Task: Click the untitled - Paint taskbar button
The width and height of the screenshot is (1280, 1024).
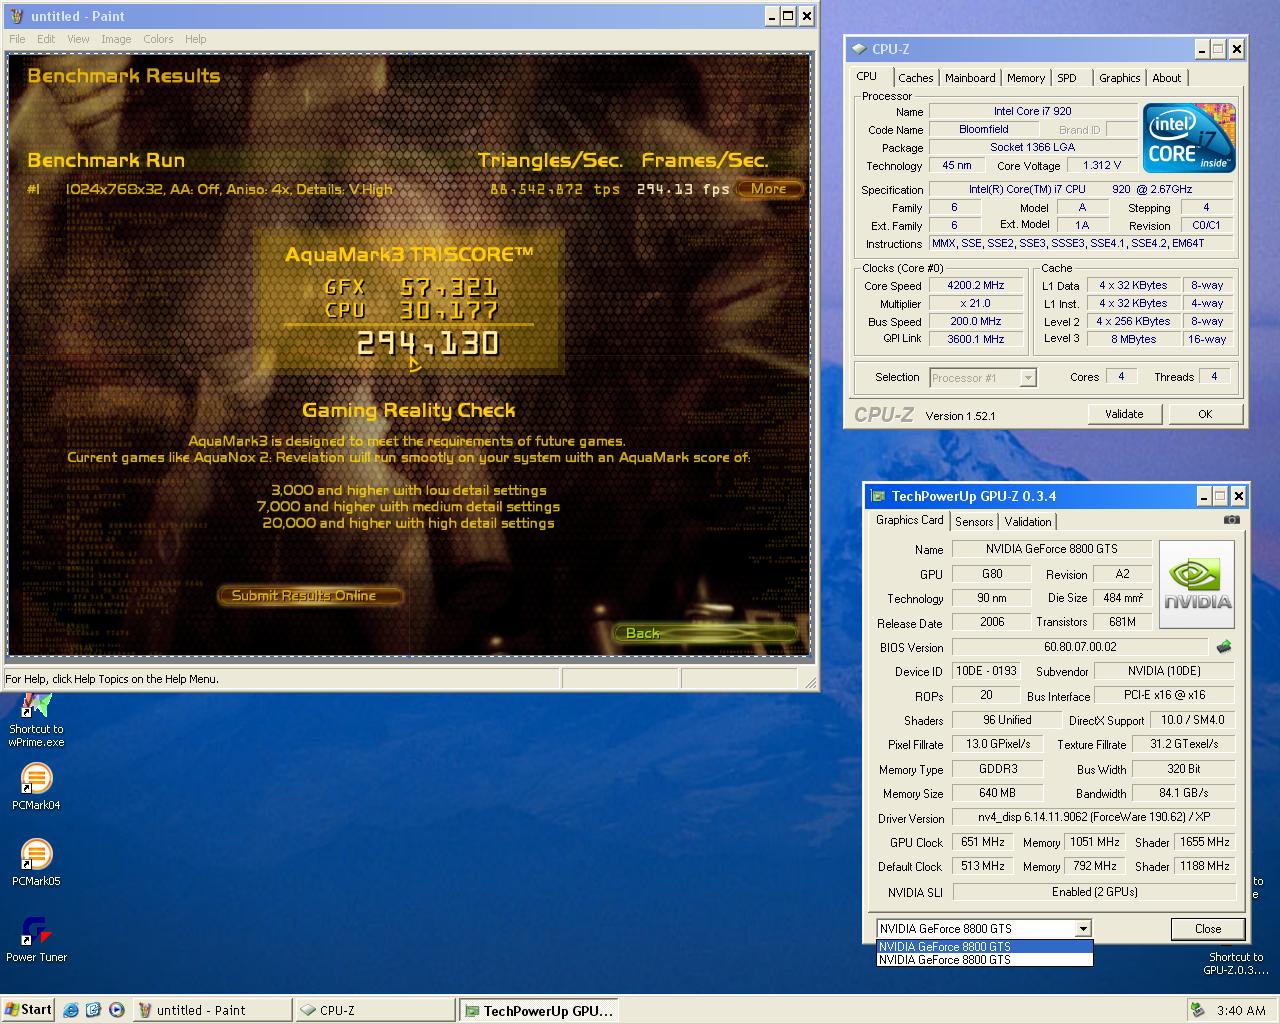Action: (x=212, y=1010)
